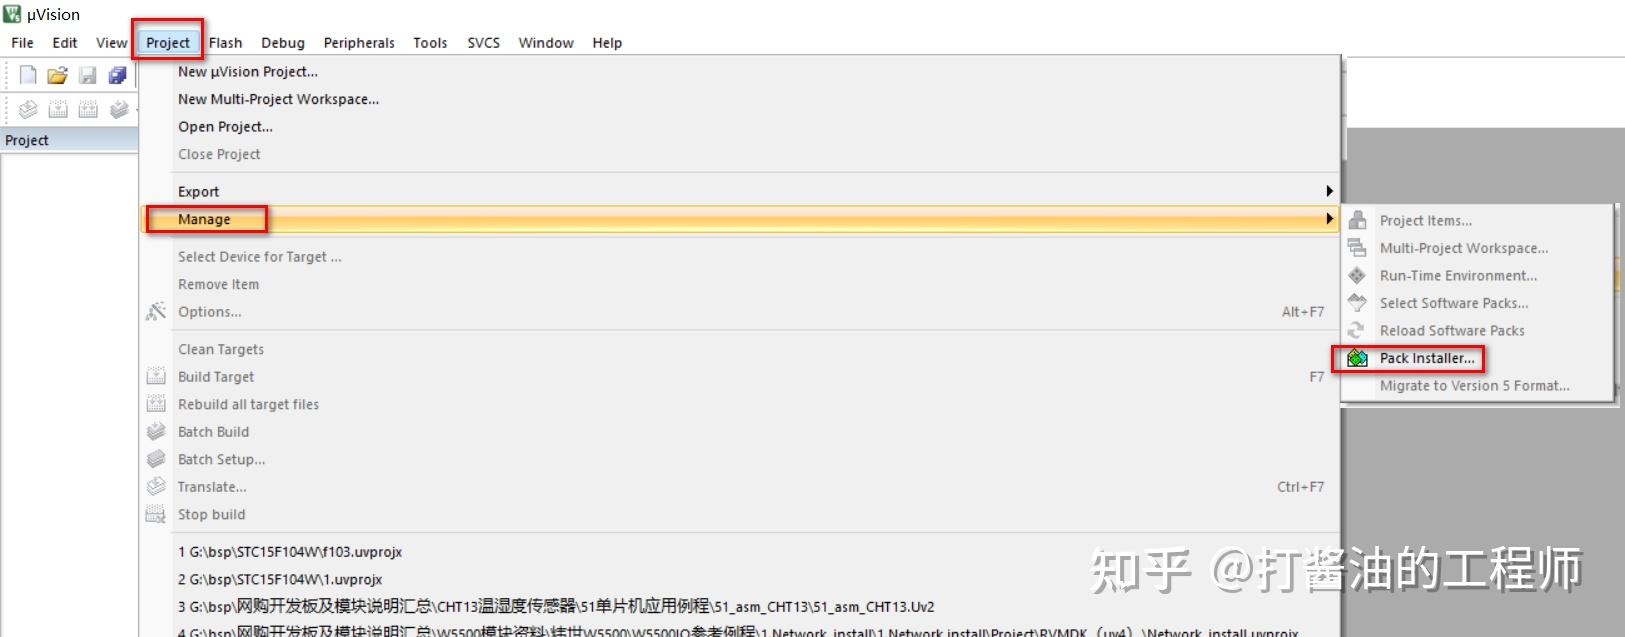Screen dimensions: 1625x637
Task: Click the Remove Item entry
Action: coord(740,284)
